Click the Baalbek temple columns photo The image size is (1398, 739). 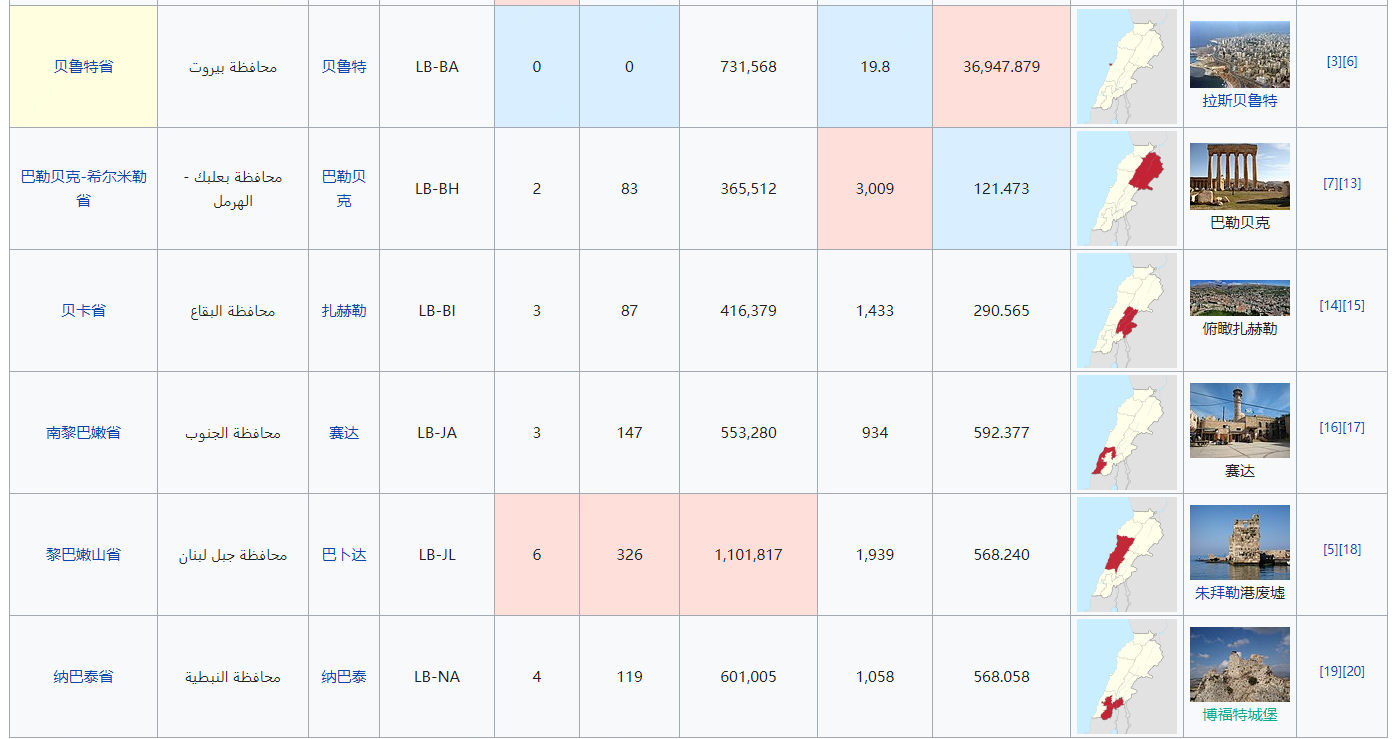pyautogui.click(x=1239, y=176)
